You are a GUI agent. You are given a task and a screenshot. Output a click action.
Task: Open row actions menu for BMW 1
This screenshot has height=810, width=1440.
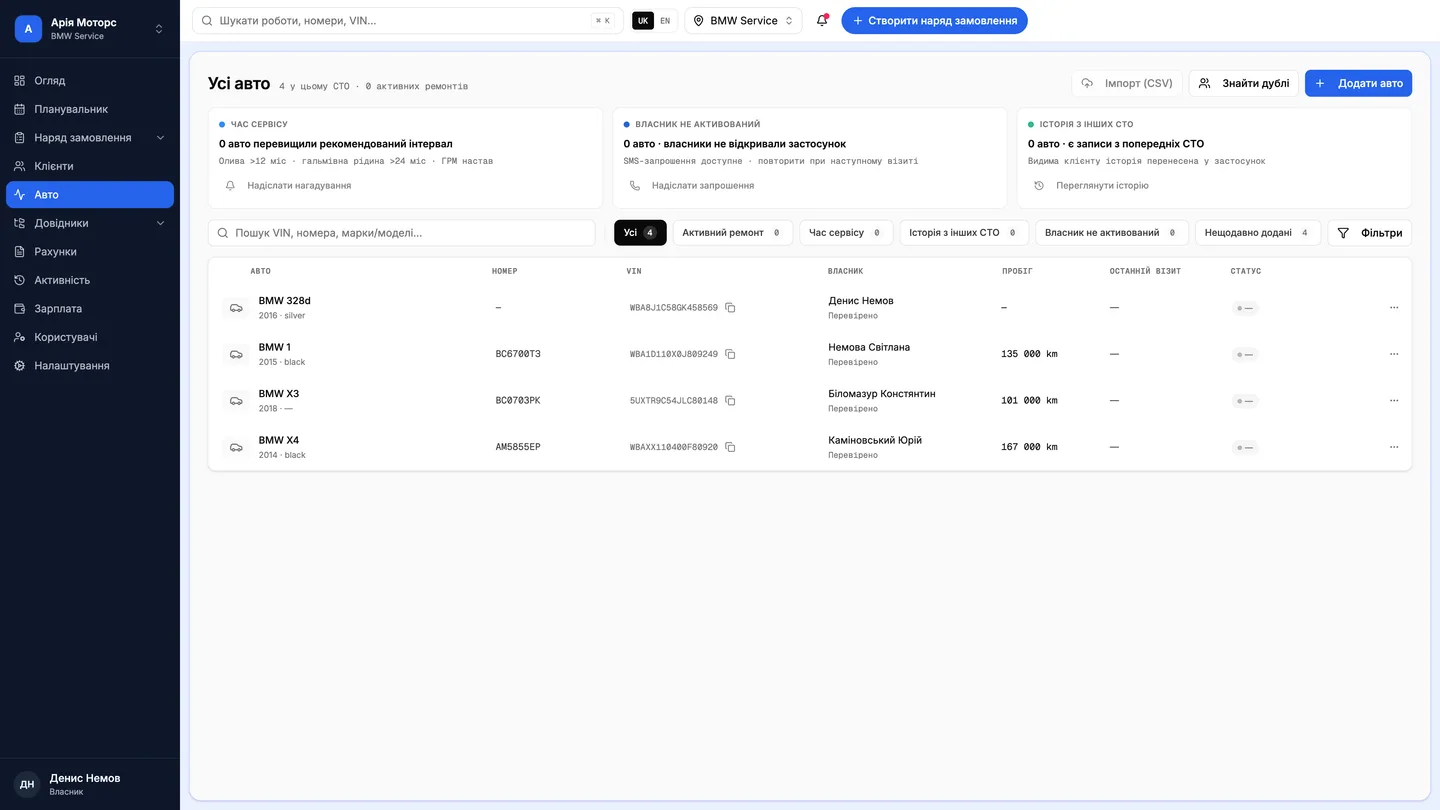coord(1394,354)
